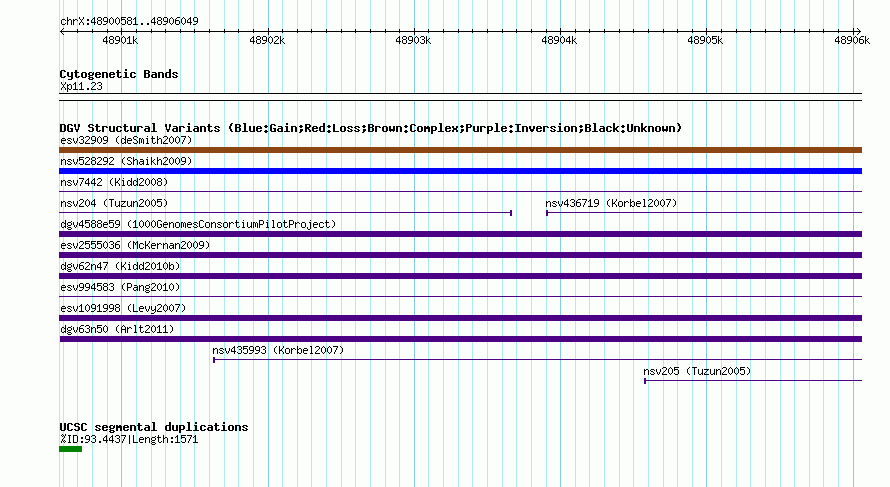890x487 pixels.
Task: Click the nsv435993 variant line's start cap
Action: pos(214,360)
